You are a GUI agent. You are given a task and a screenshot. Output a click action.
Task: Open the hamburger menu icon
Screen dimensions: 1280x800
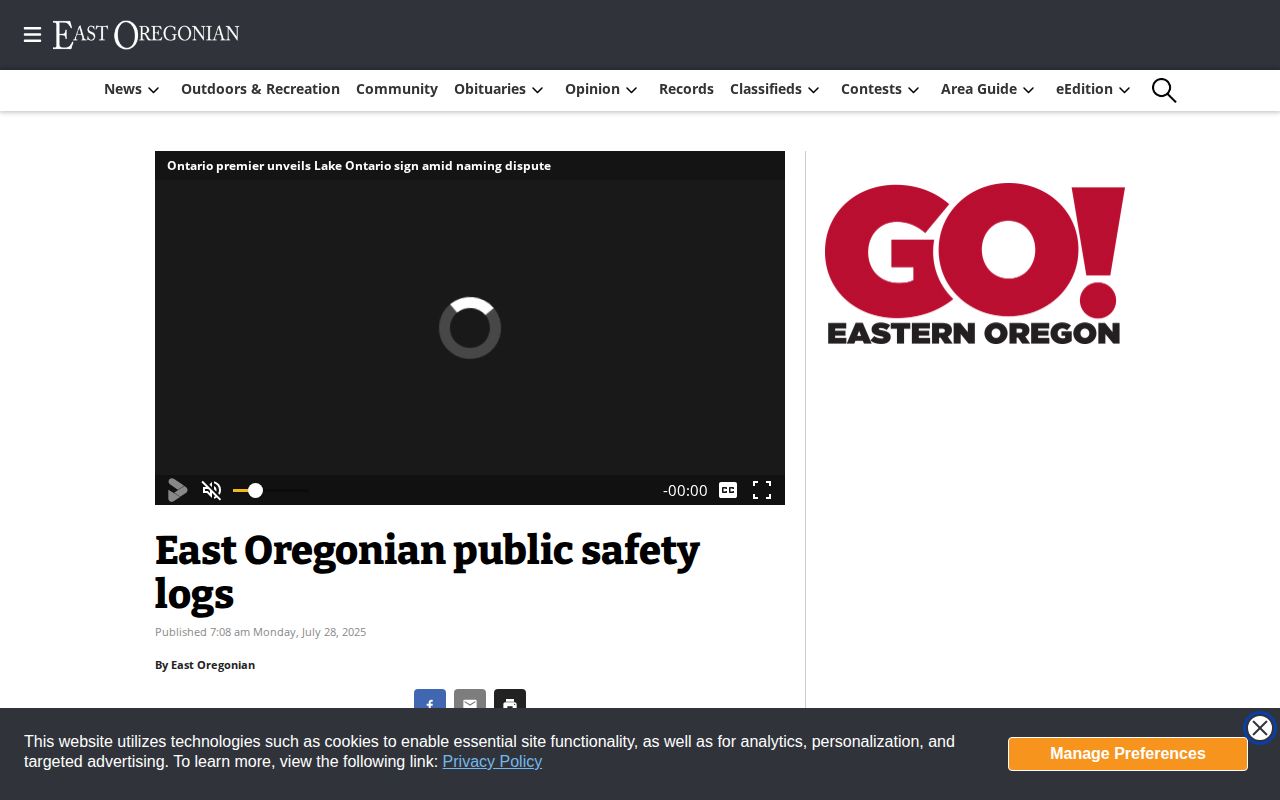pyautogui.click(x=32, y=35)
